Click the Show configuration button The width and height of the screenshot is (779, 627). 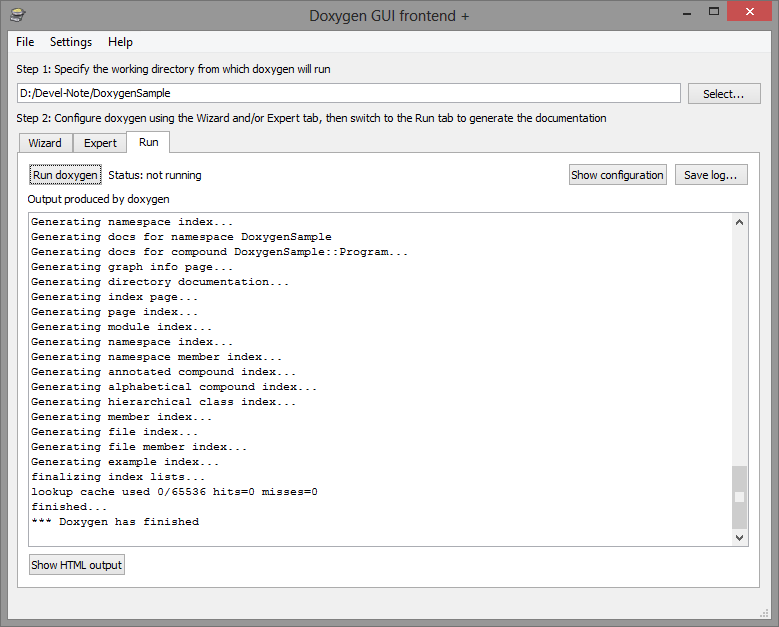point(618,175)
